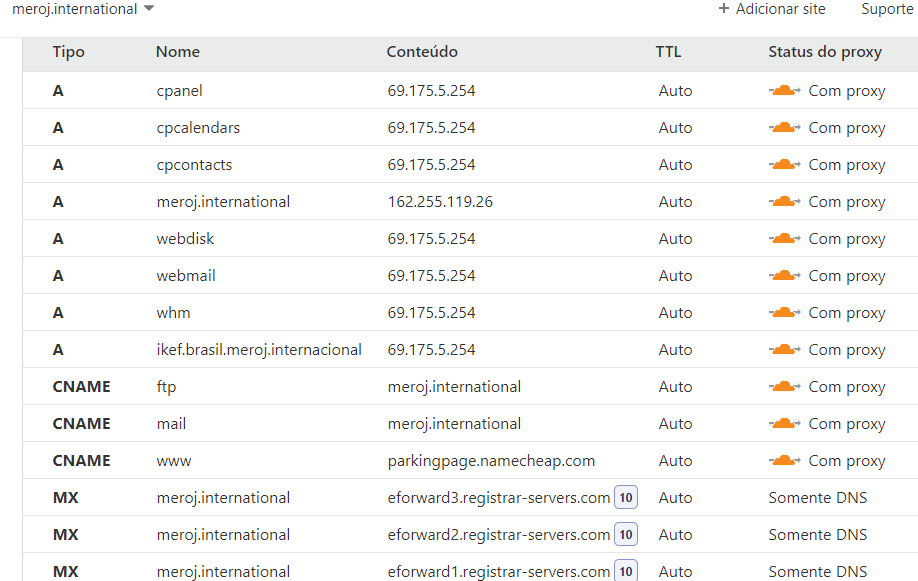Click Somente DNS for eforward3 record
Screen dimensions: 918x581
tap(818, 497)
